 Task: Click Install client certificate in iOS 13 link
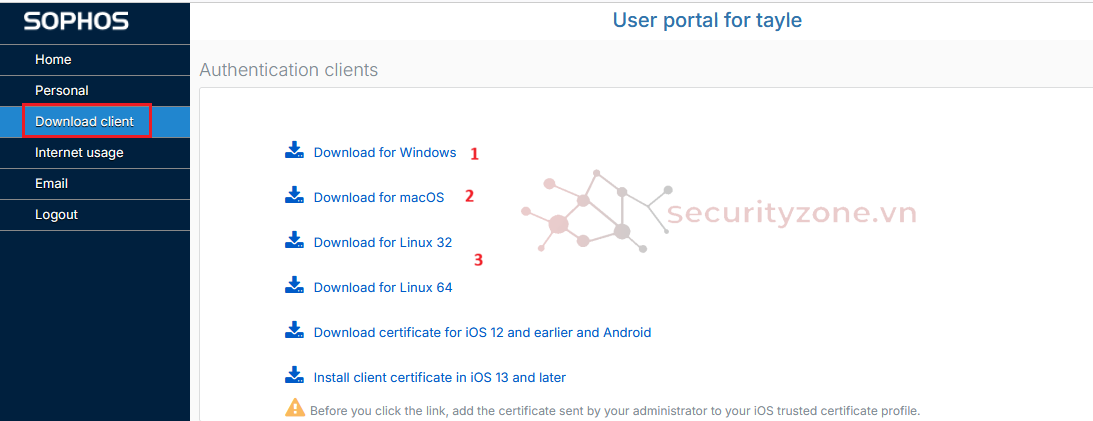440,378
